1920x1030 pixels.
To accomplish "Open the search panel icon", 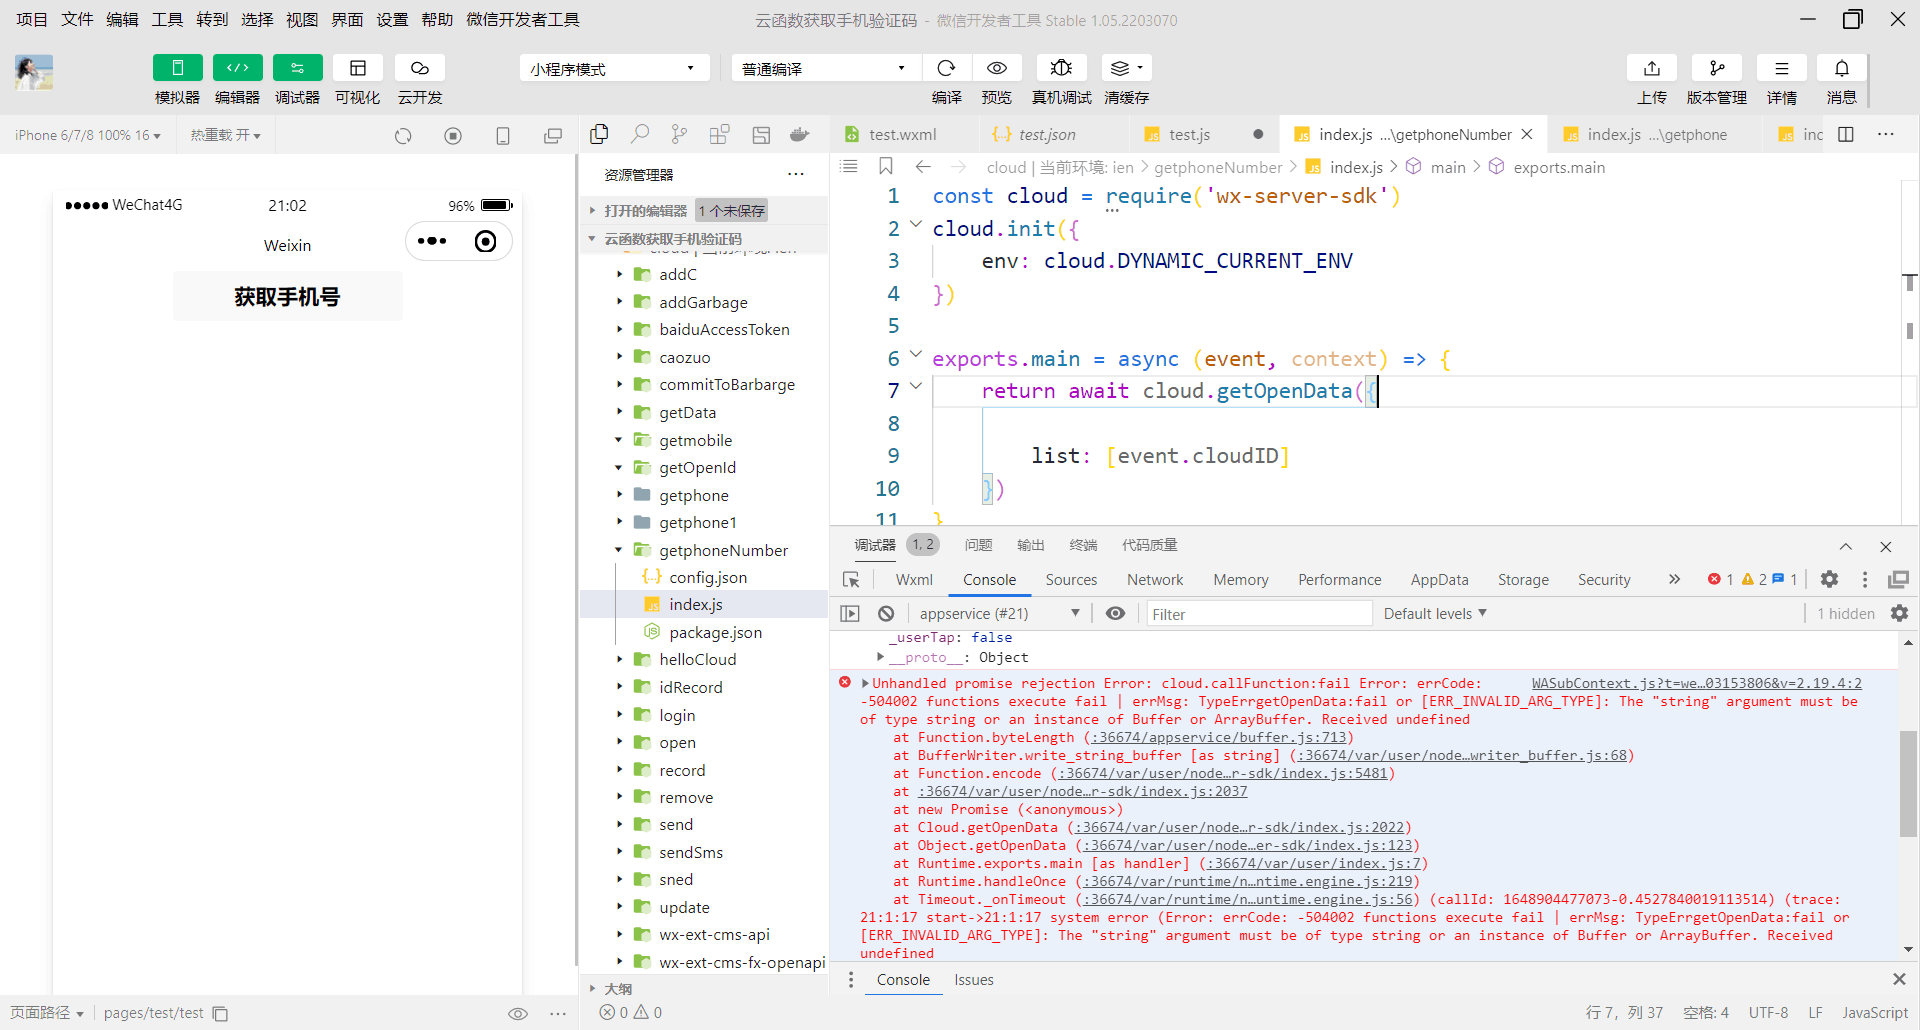I will 640,134.
